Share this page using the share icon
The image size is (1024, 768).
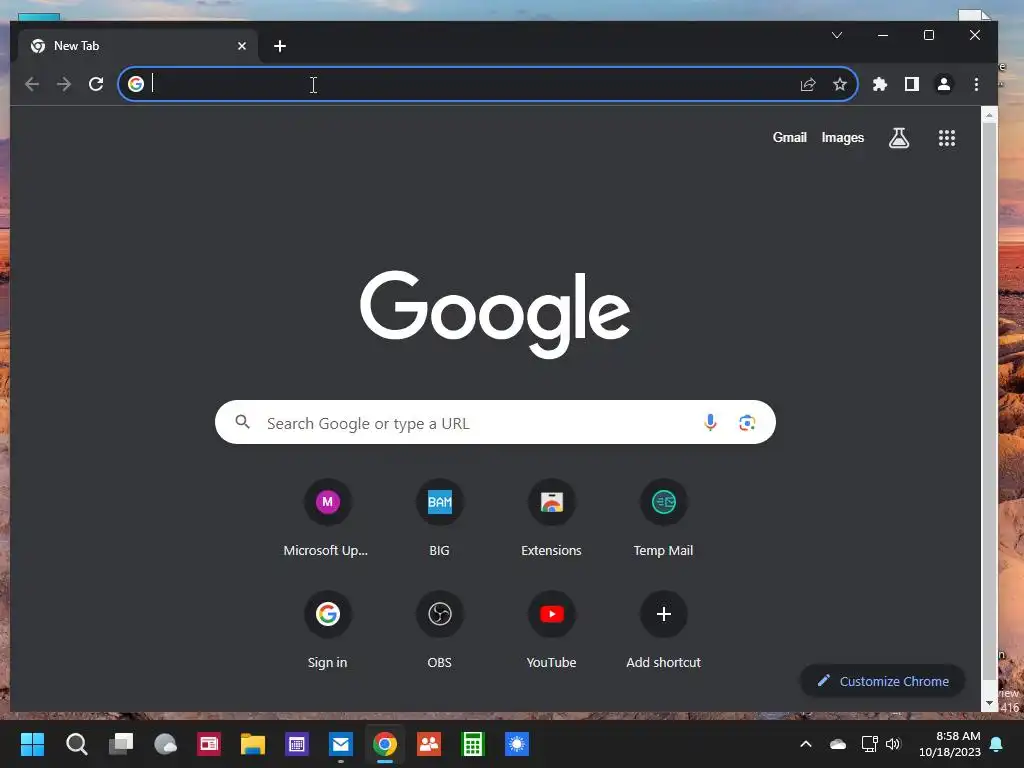808,84
